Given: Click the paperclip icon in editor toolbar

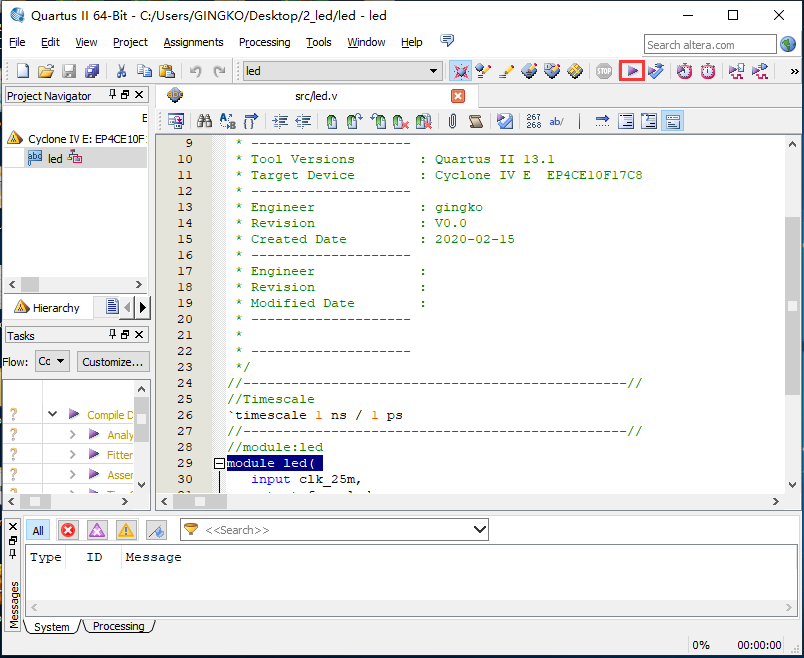Looking at the screenshot, I should tap(452, 121).
